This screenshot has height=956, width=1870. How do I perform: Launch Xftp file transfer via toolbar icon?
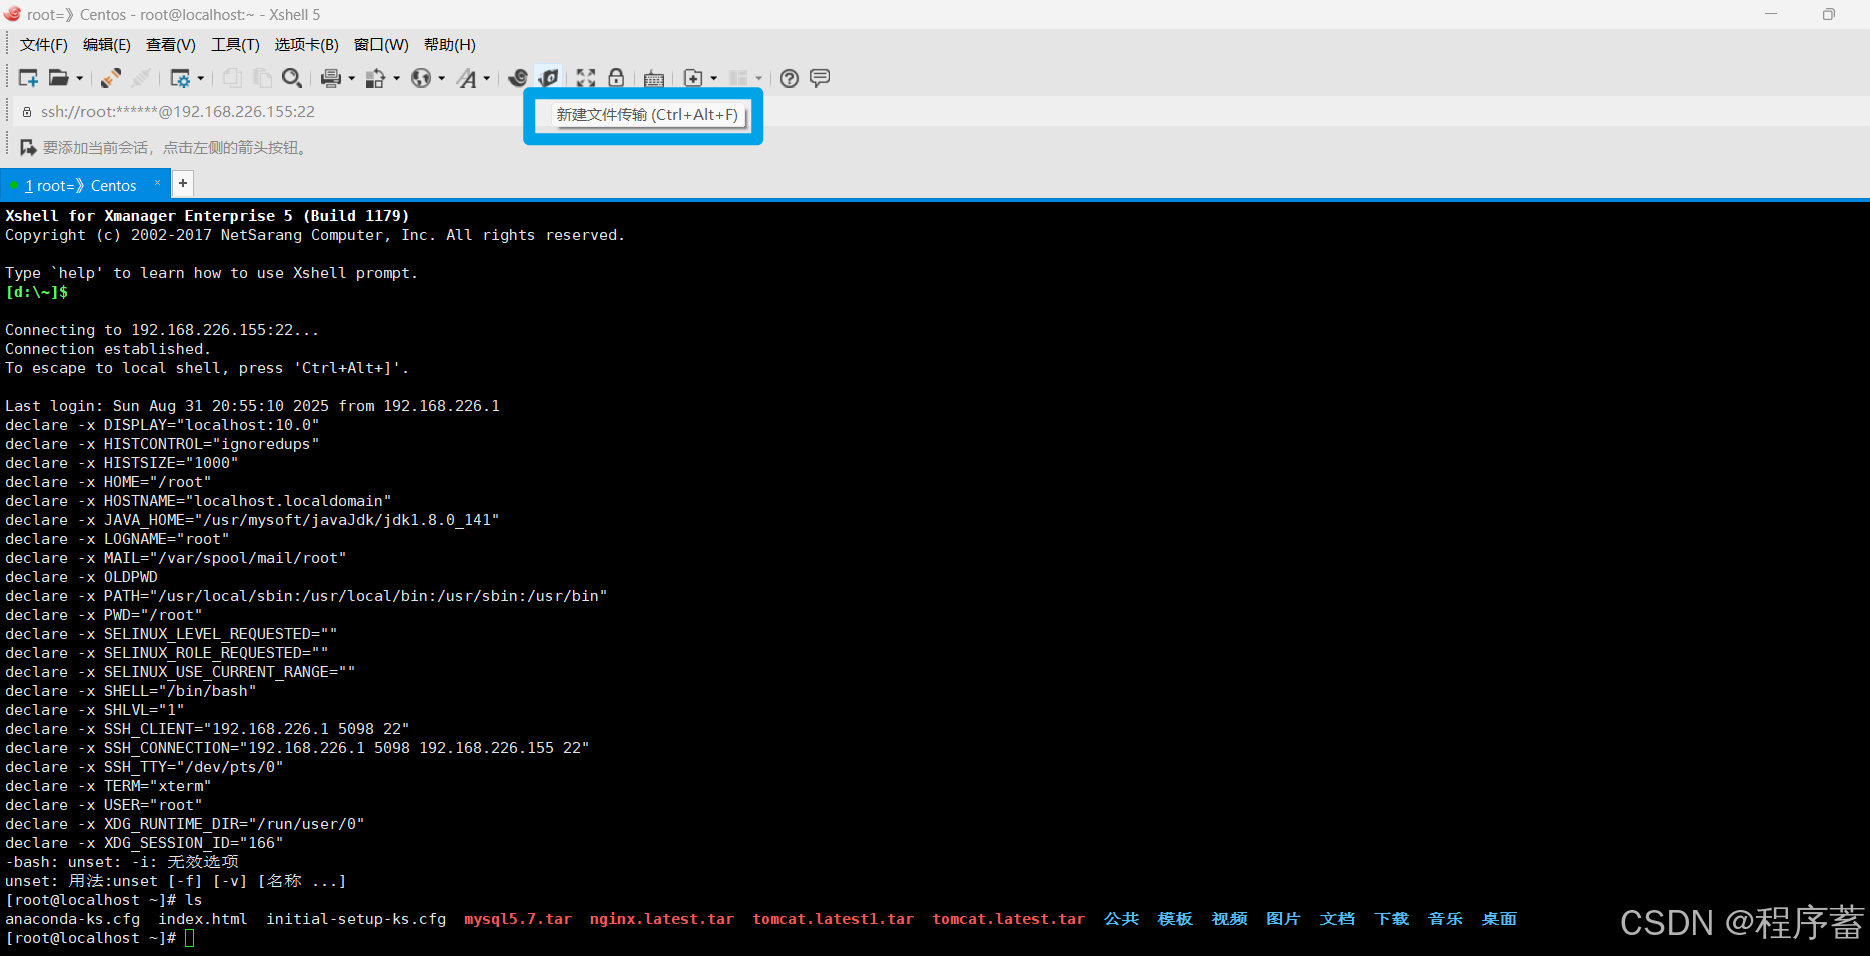point(549,77)
